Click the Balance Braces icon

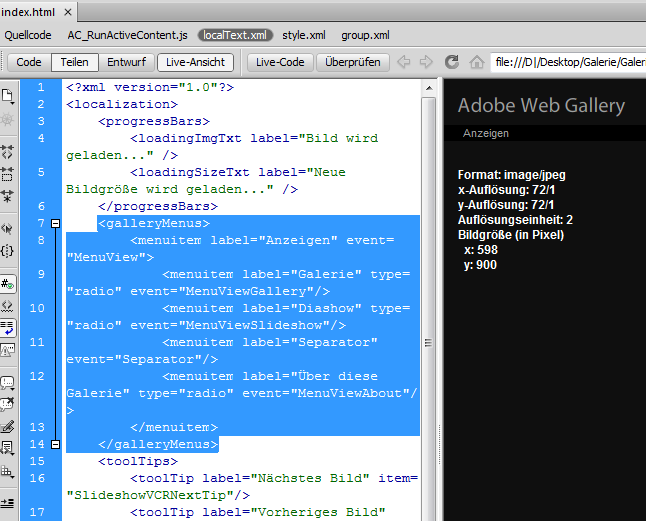click(8, 249)
